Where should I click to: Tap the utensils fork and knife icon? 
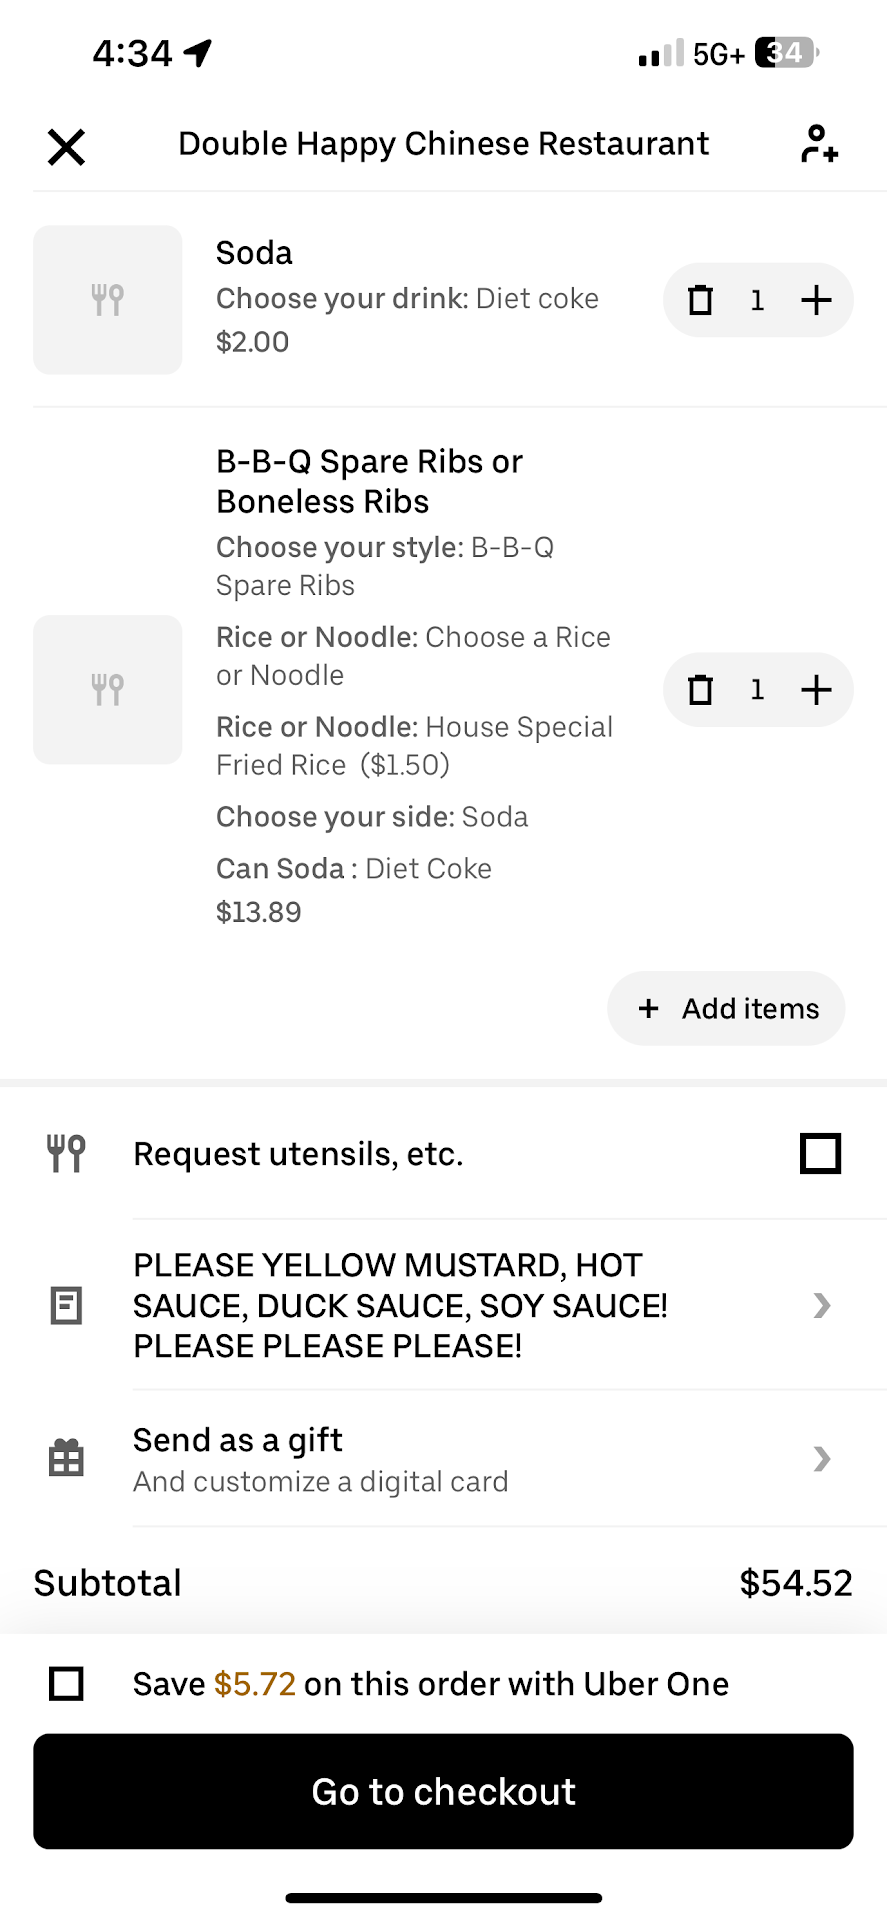tap(66, 1153)
